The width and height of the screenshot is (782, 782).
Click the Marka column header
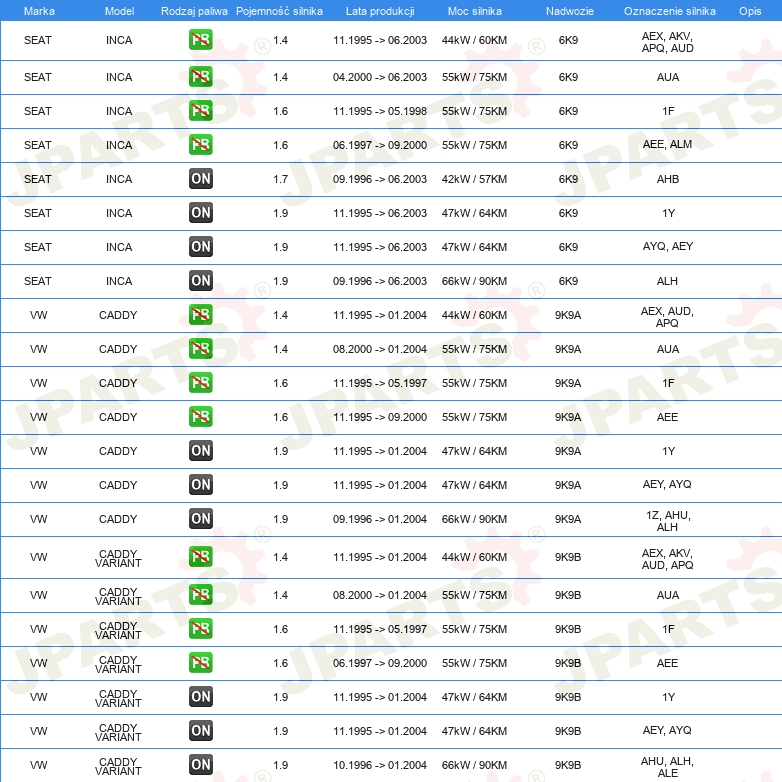(x=39, y=11)
